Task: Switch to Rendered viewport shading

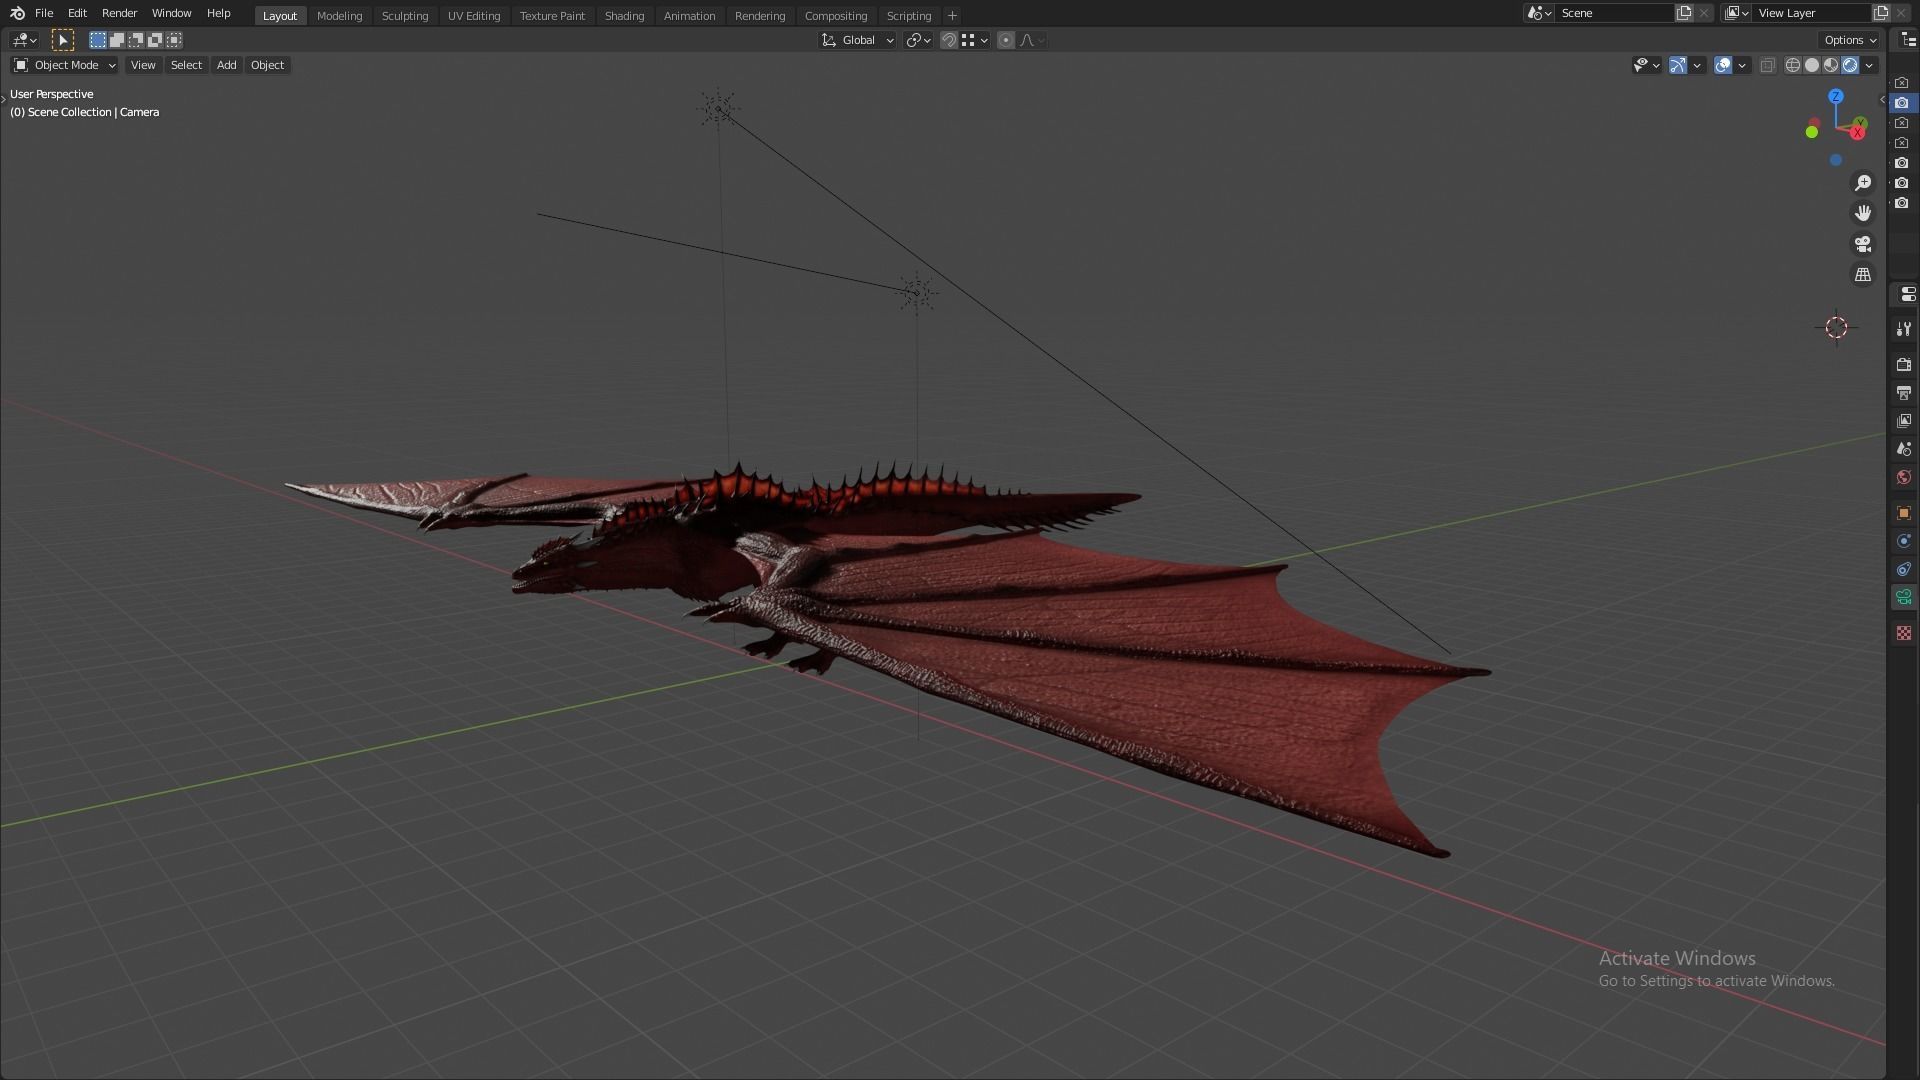Action: coord(1850,65)
